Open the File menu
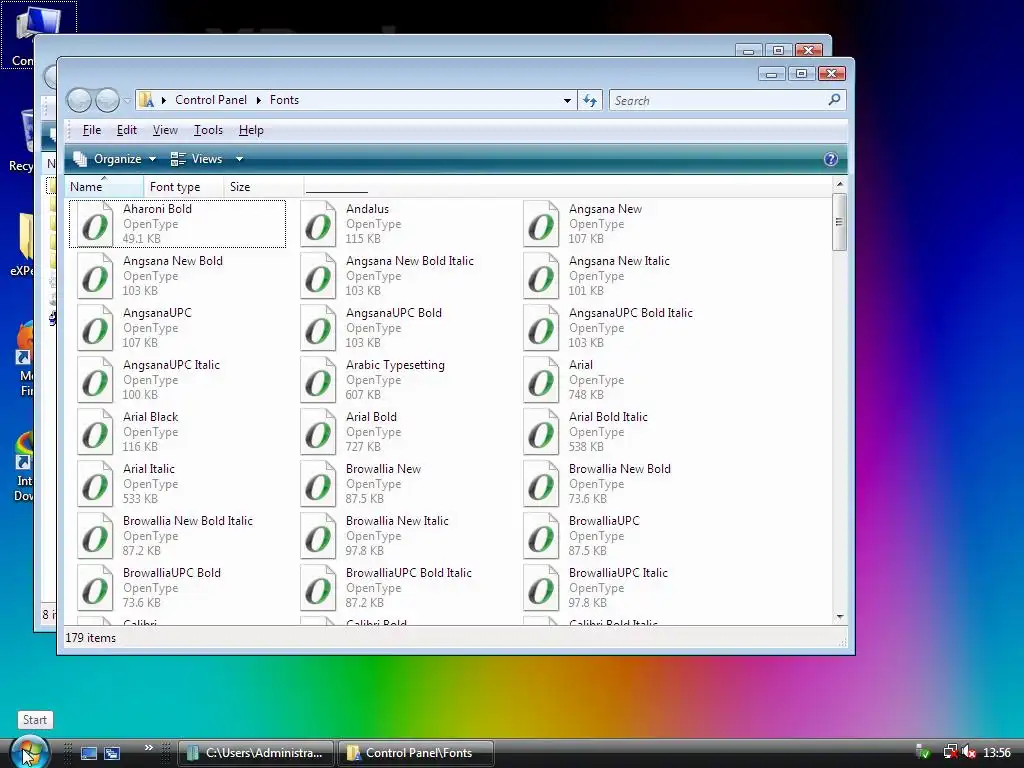Image resolution: width=1024 pixels, height=768 pixels. [91, 130]
